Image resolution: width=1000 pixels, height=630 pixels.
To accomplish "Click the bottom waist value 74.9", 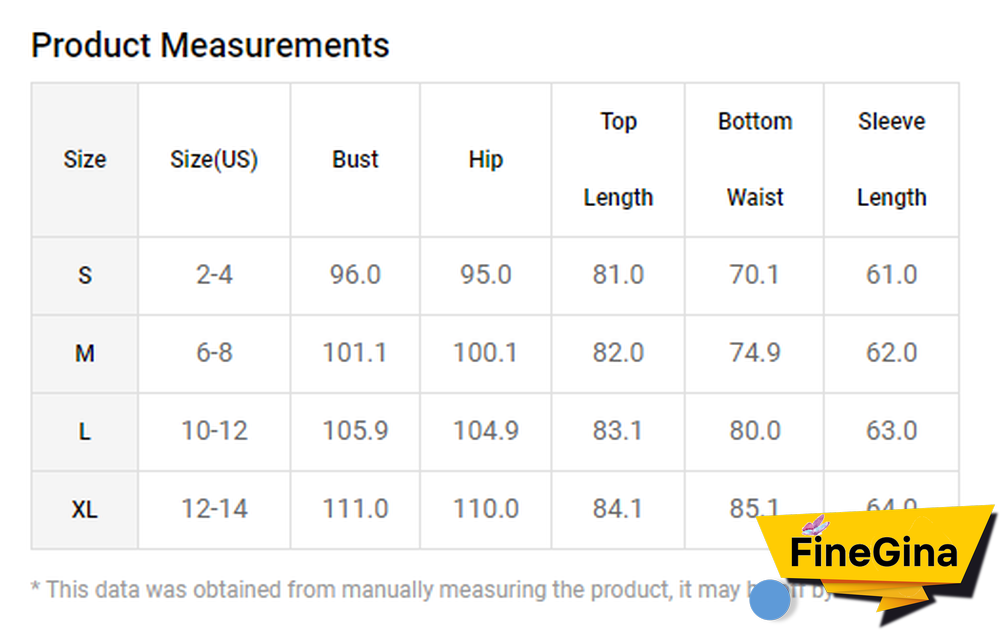I will point(755,353).
